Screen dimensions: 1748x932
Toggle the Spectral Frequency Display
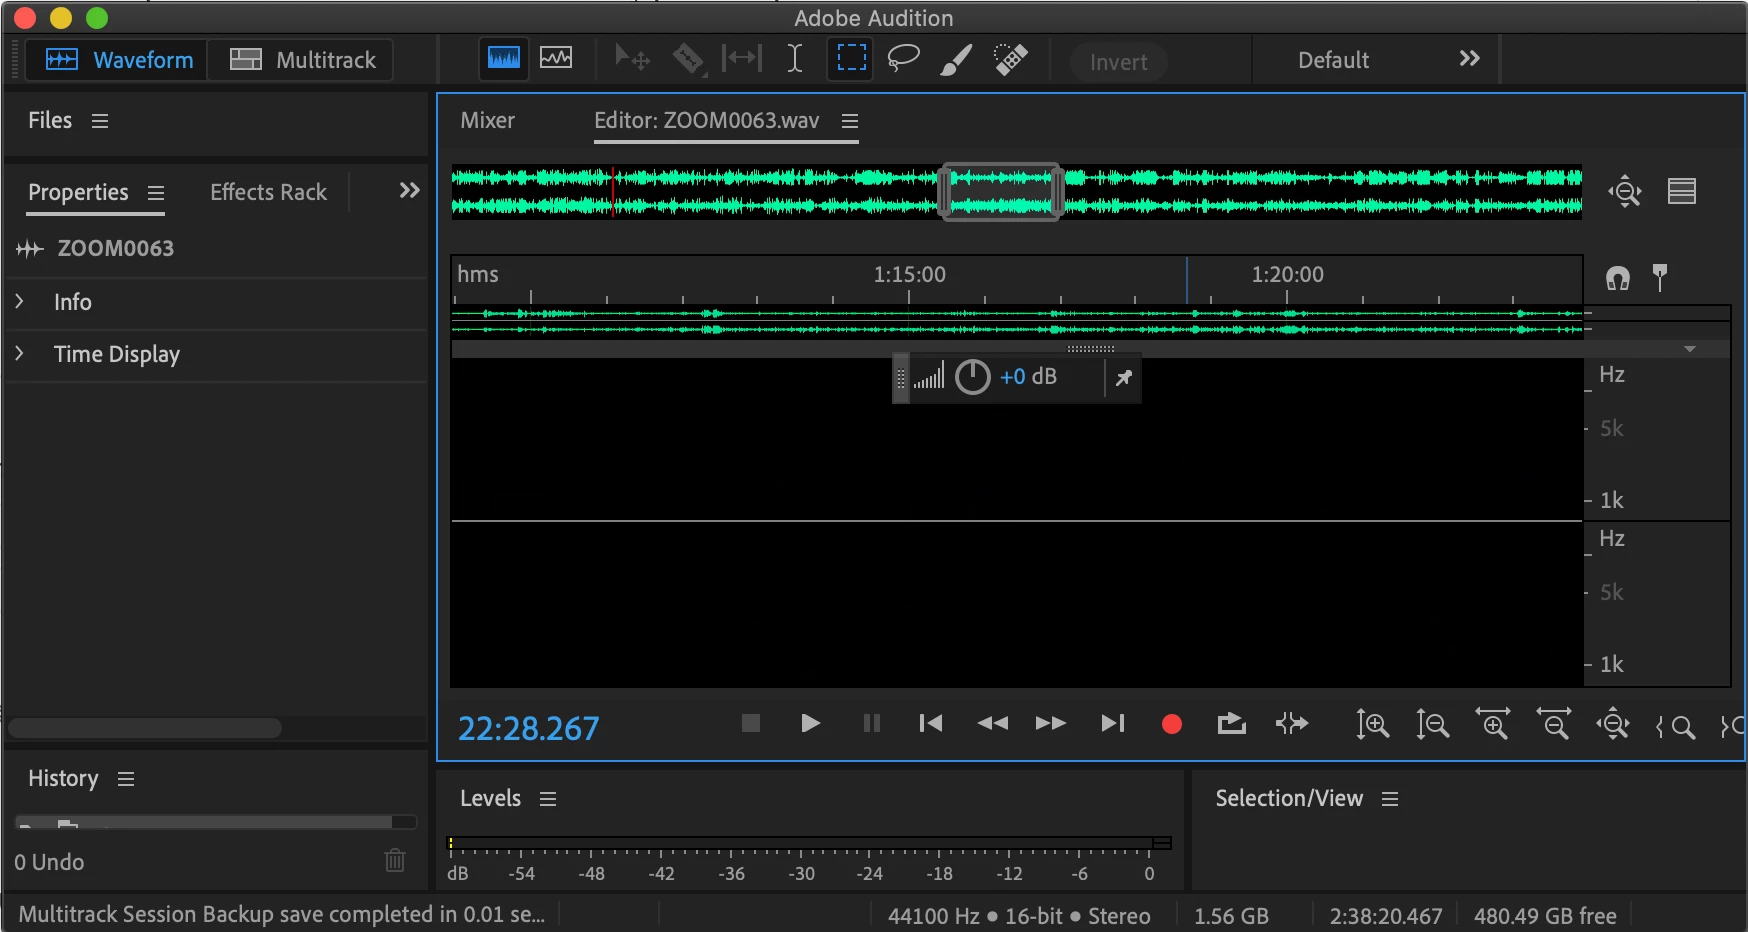coord(504,58)
